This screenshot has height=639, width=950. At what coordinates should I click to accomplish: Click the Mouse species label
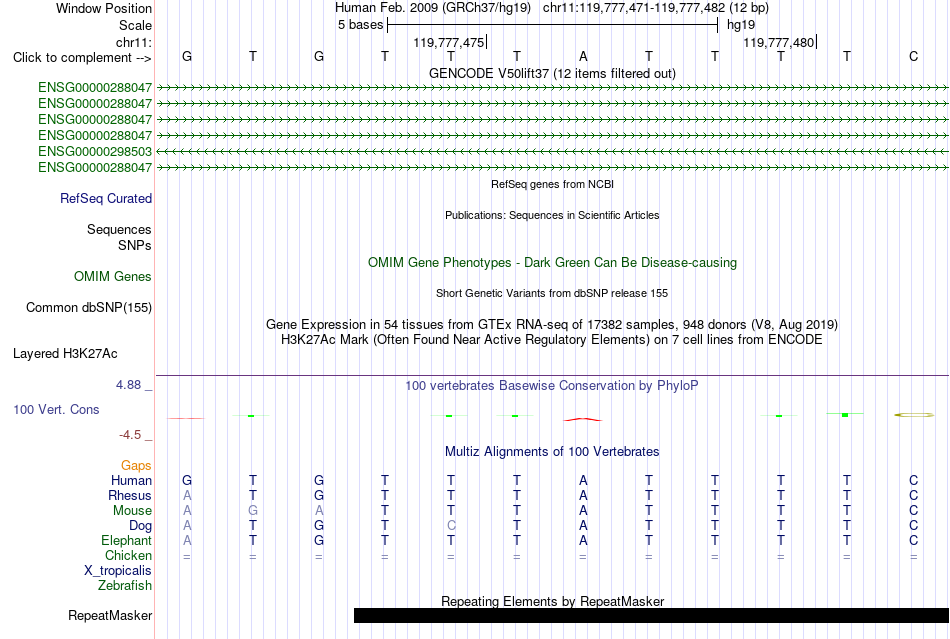coord(132,511)
